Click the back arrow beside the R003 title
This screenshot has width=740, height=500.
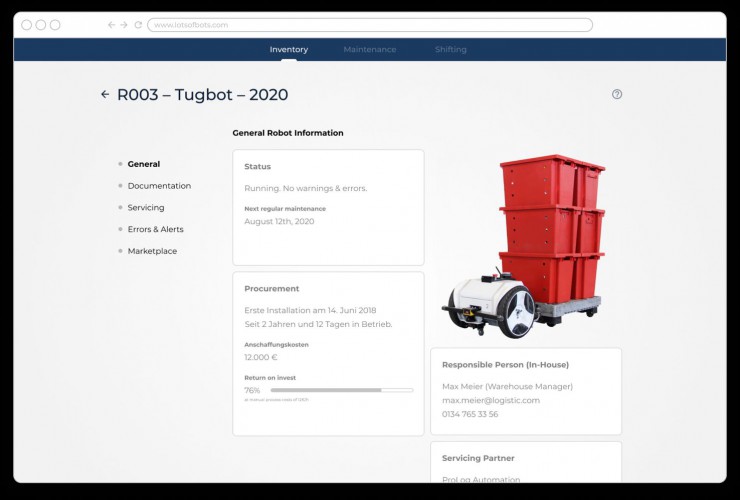[x=105, y=95]
